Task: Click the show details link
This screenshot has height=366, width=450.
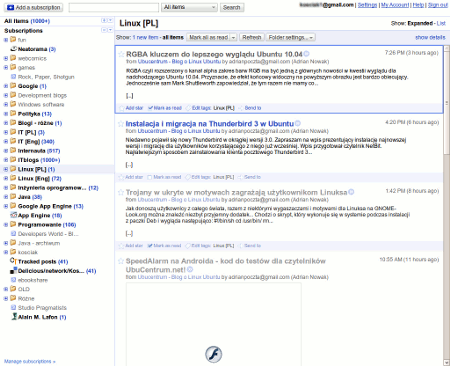Action: 430,37
